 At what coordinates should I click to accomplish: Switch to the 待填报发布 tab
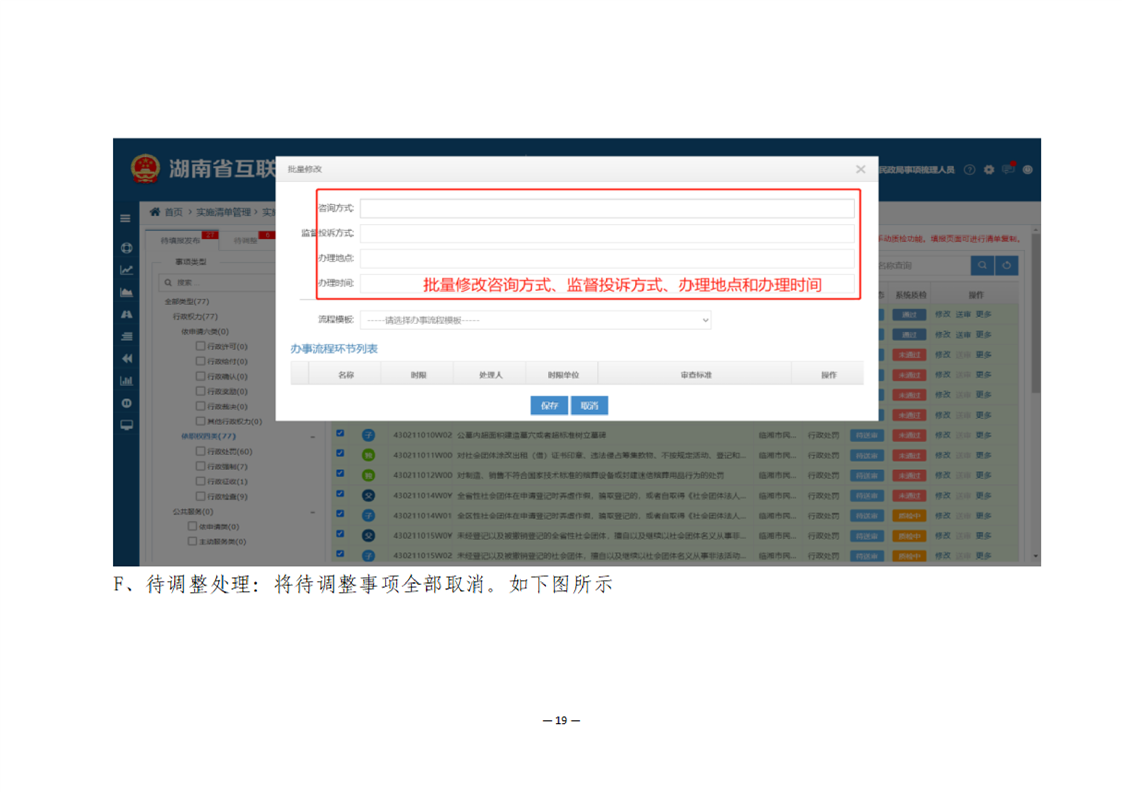pos(181,240)
